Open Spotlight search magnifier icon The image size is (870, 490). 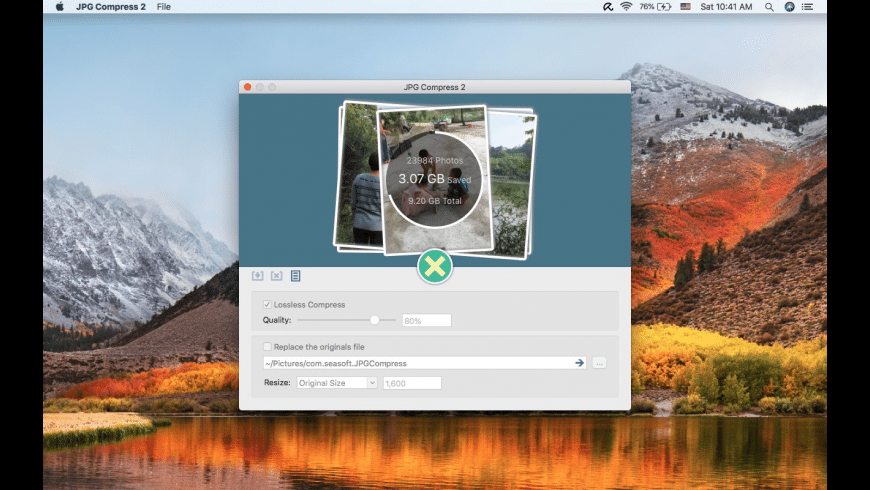pos(769,7)
